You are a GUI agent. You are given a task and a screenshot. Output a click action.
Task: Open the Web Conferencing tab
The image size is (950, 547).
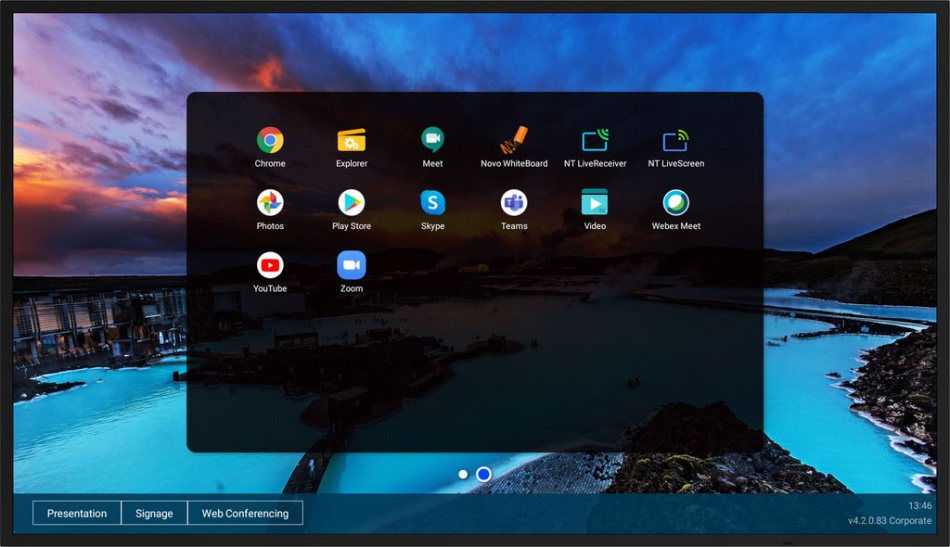(245, 513)
